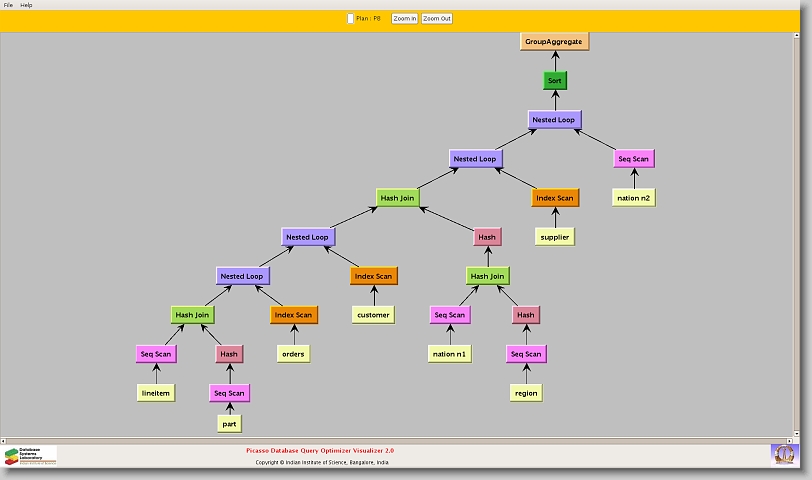Select the lineitem table node
This screenshot has width=812, height=480.
[156, 393]
